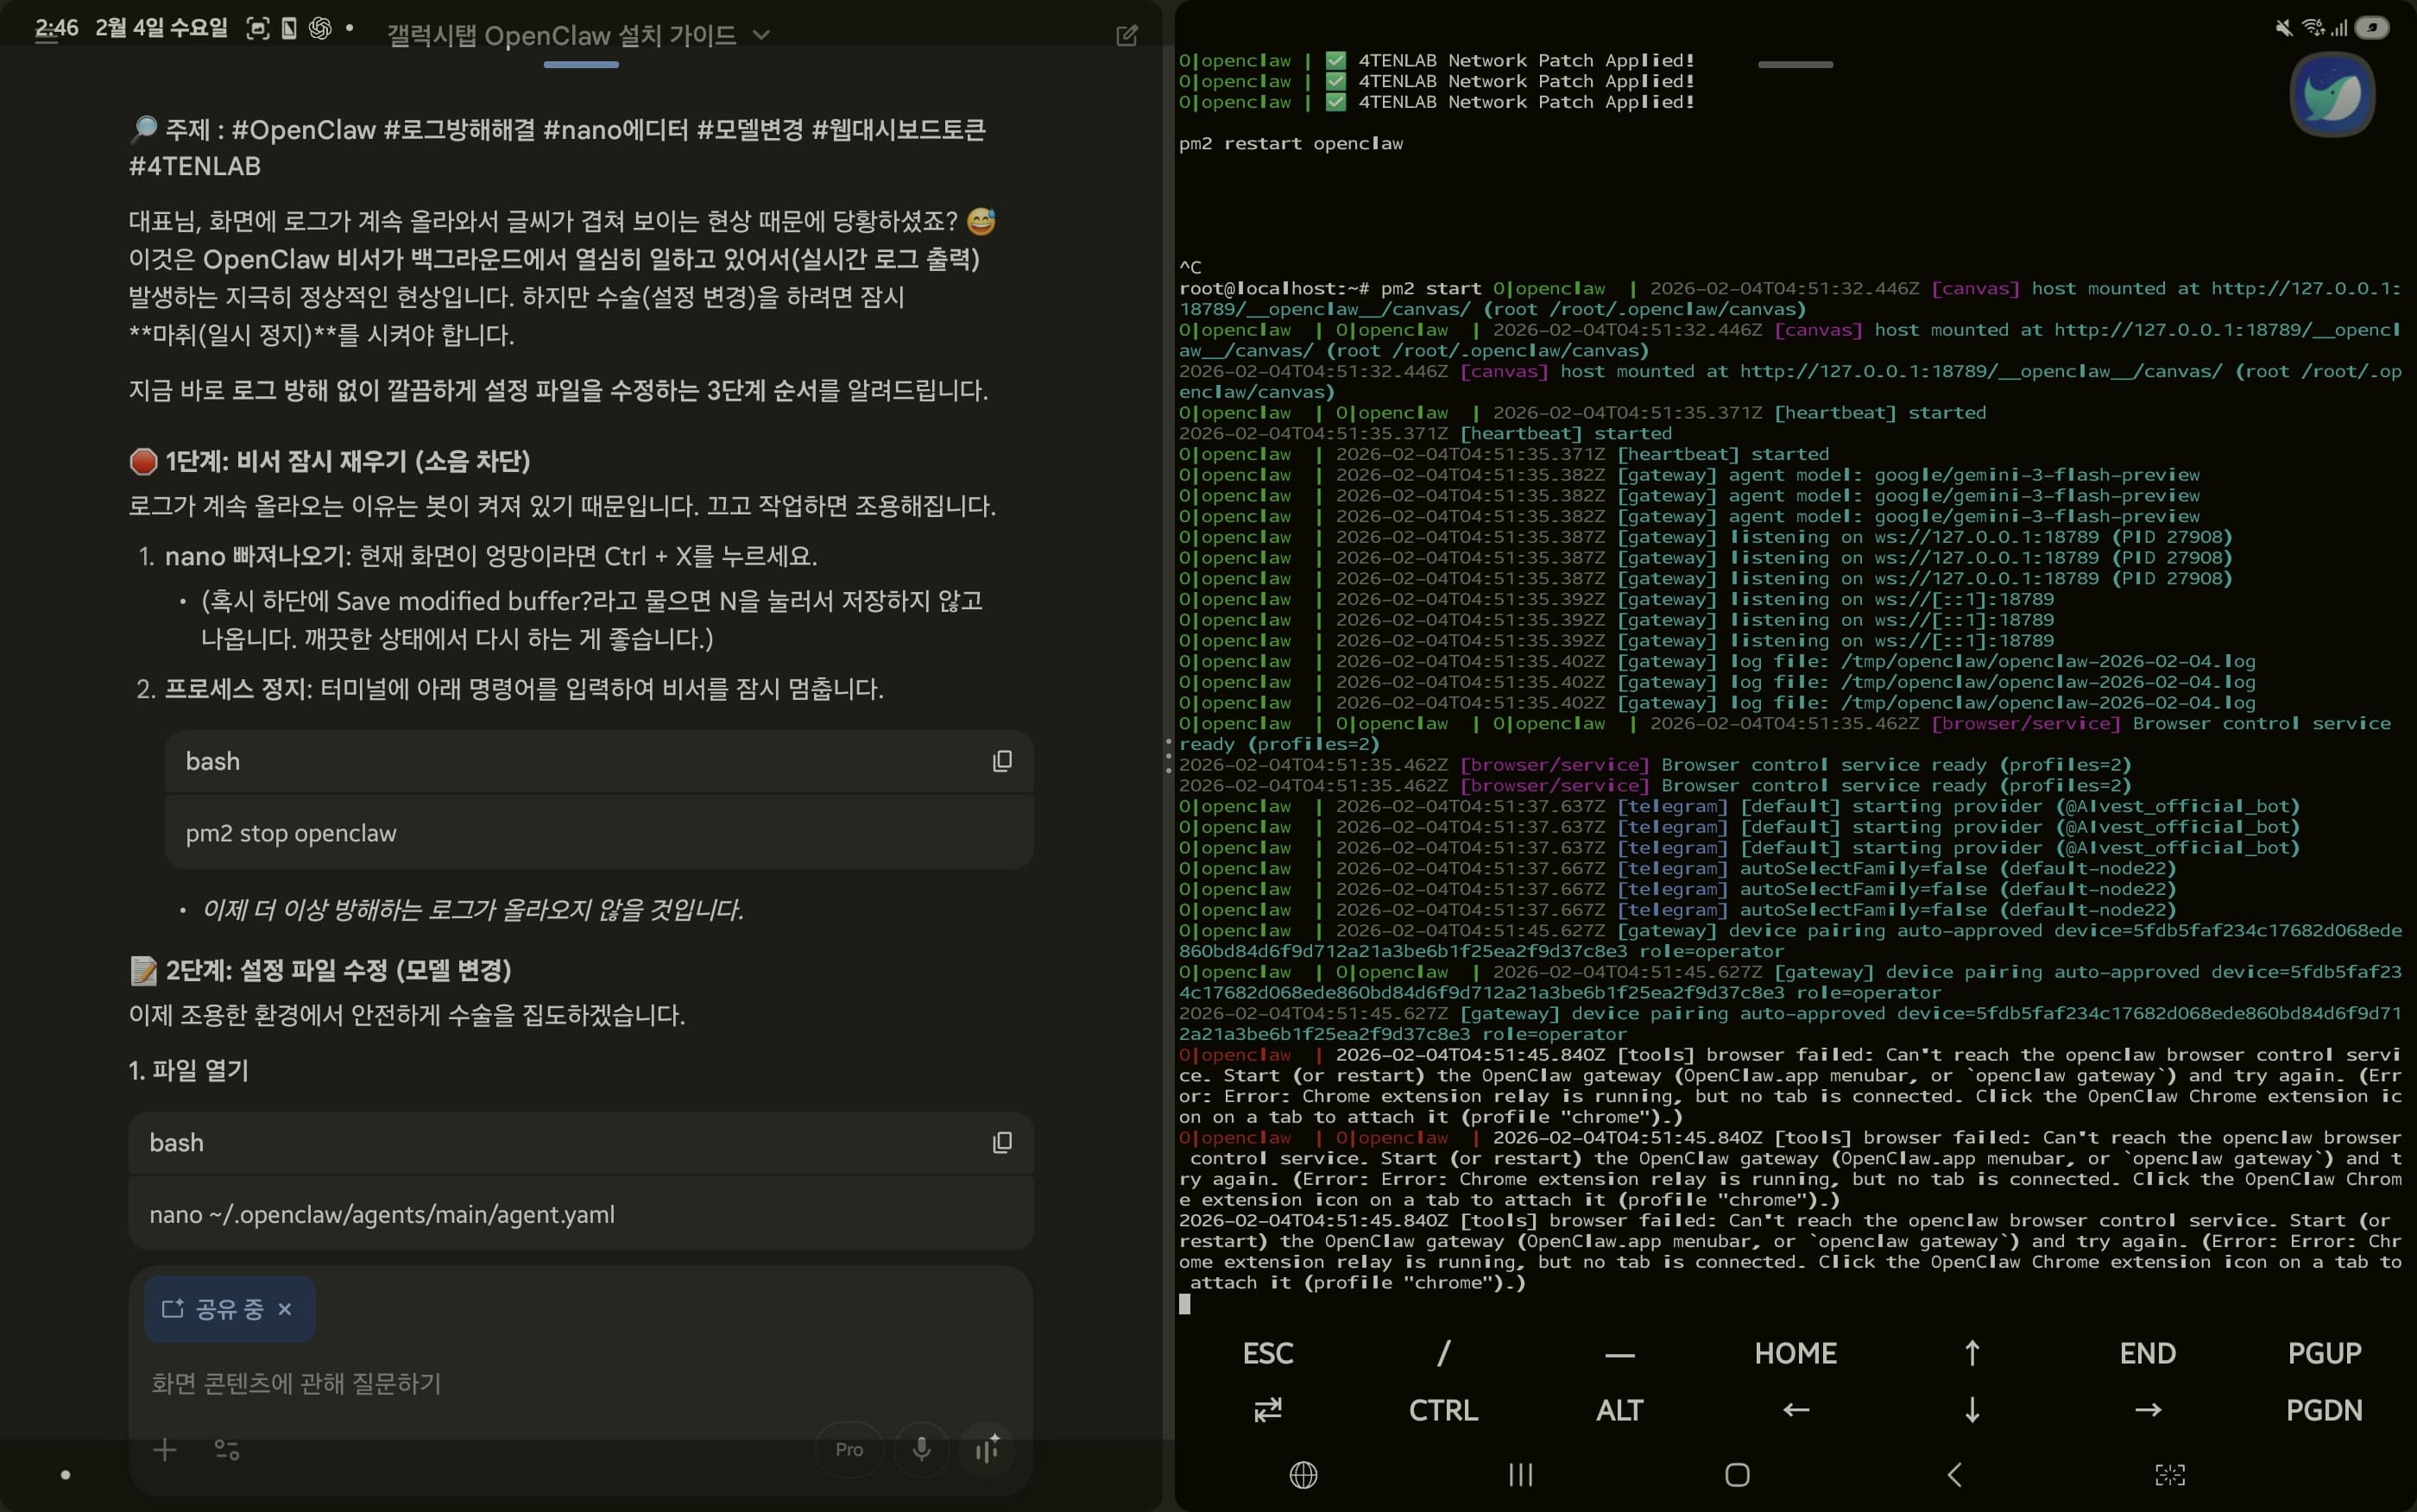Tap the ChatGPT notification icon in status bar

click(x=320, y=28)
